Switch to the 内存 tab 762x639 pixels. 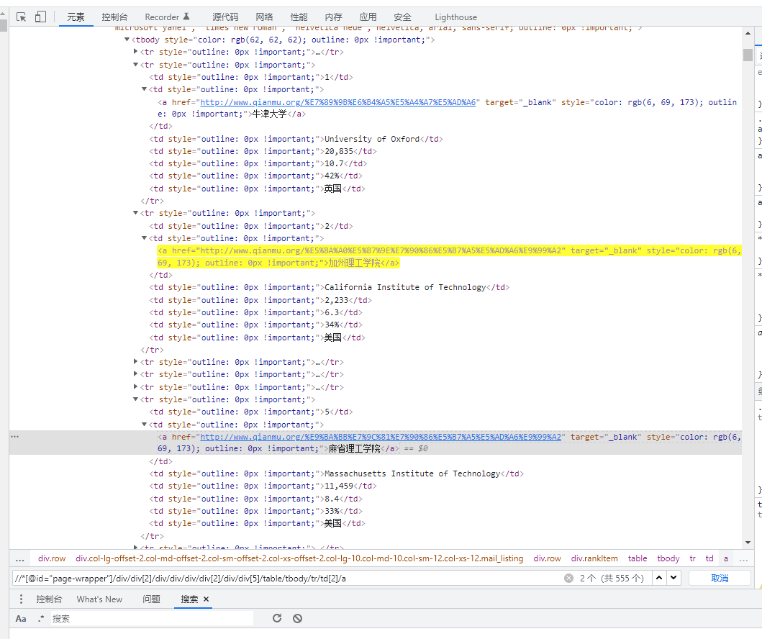pos(333,17)
